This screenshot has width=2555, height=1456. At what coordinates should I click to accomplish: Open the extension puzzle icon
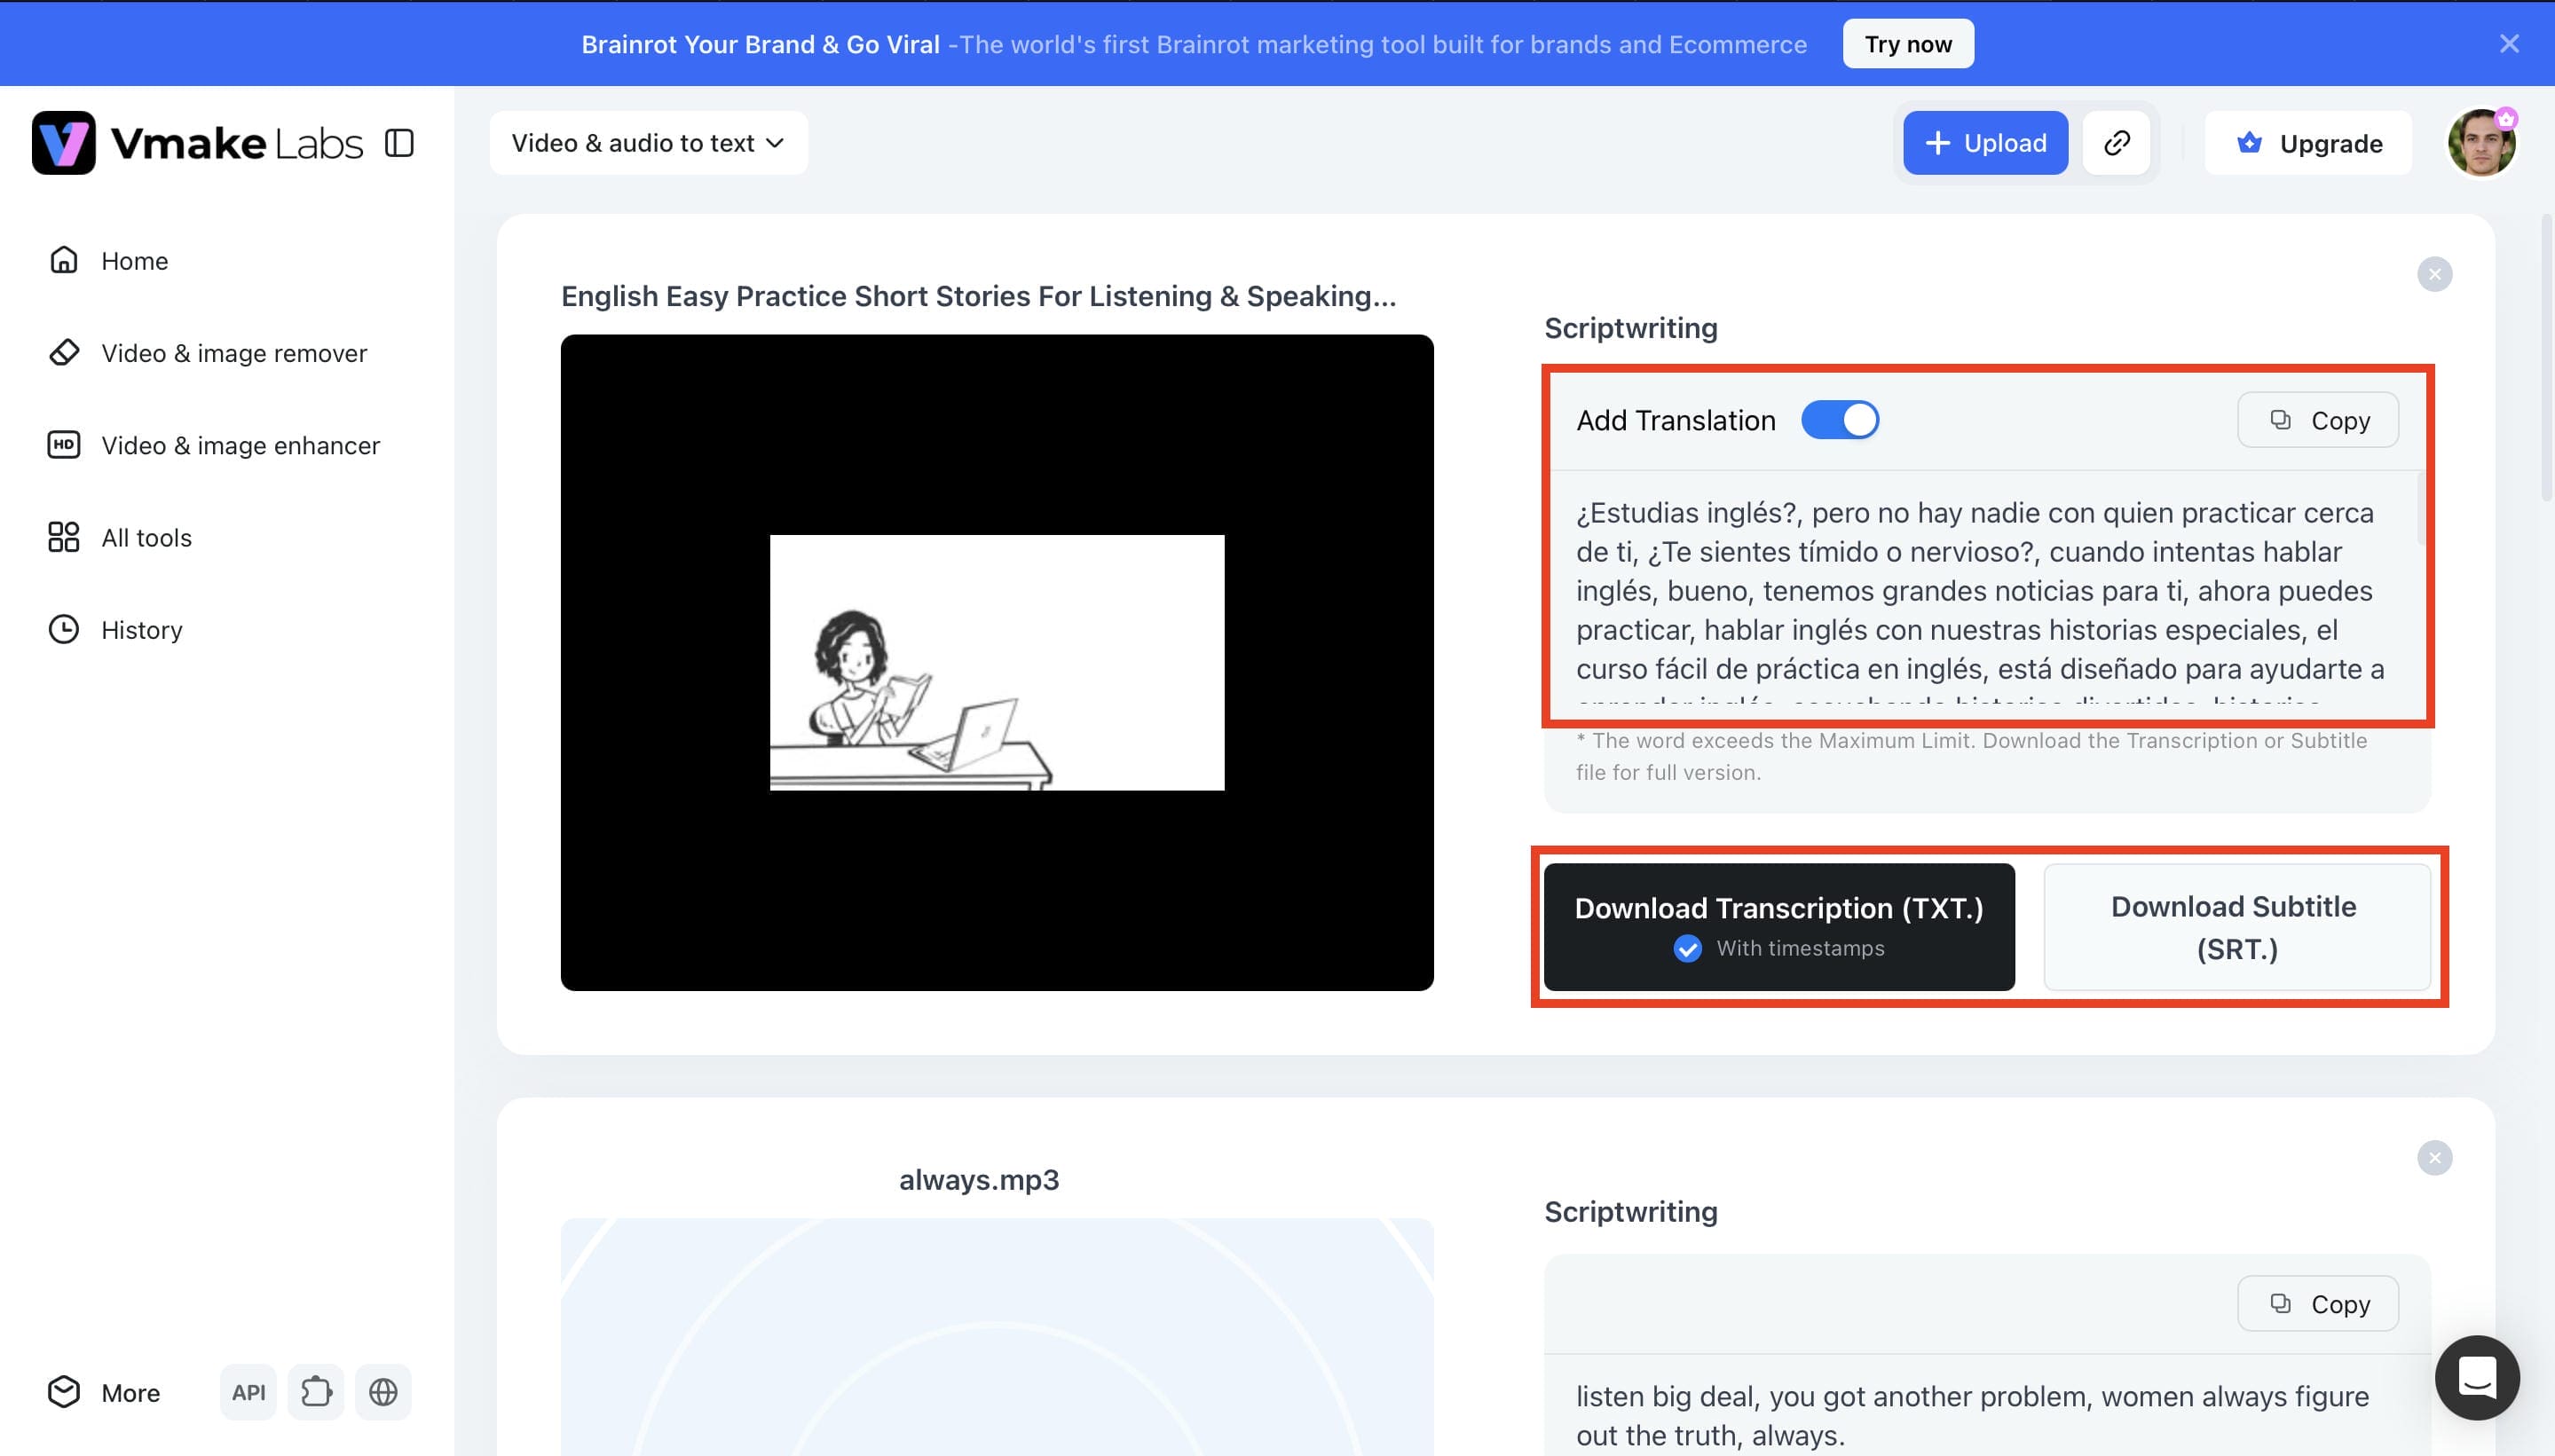[x=316, y=1392]
